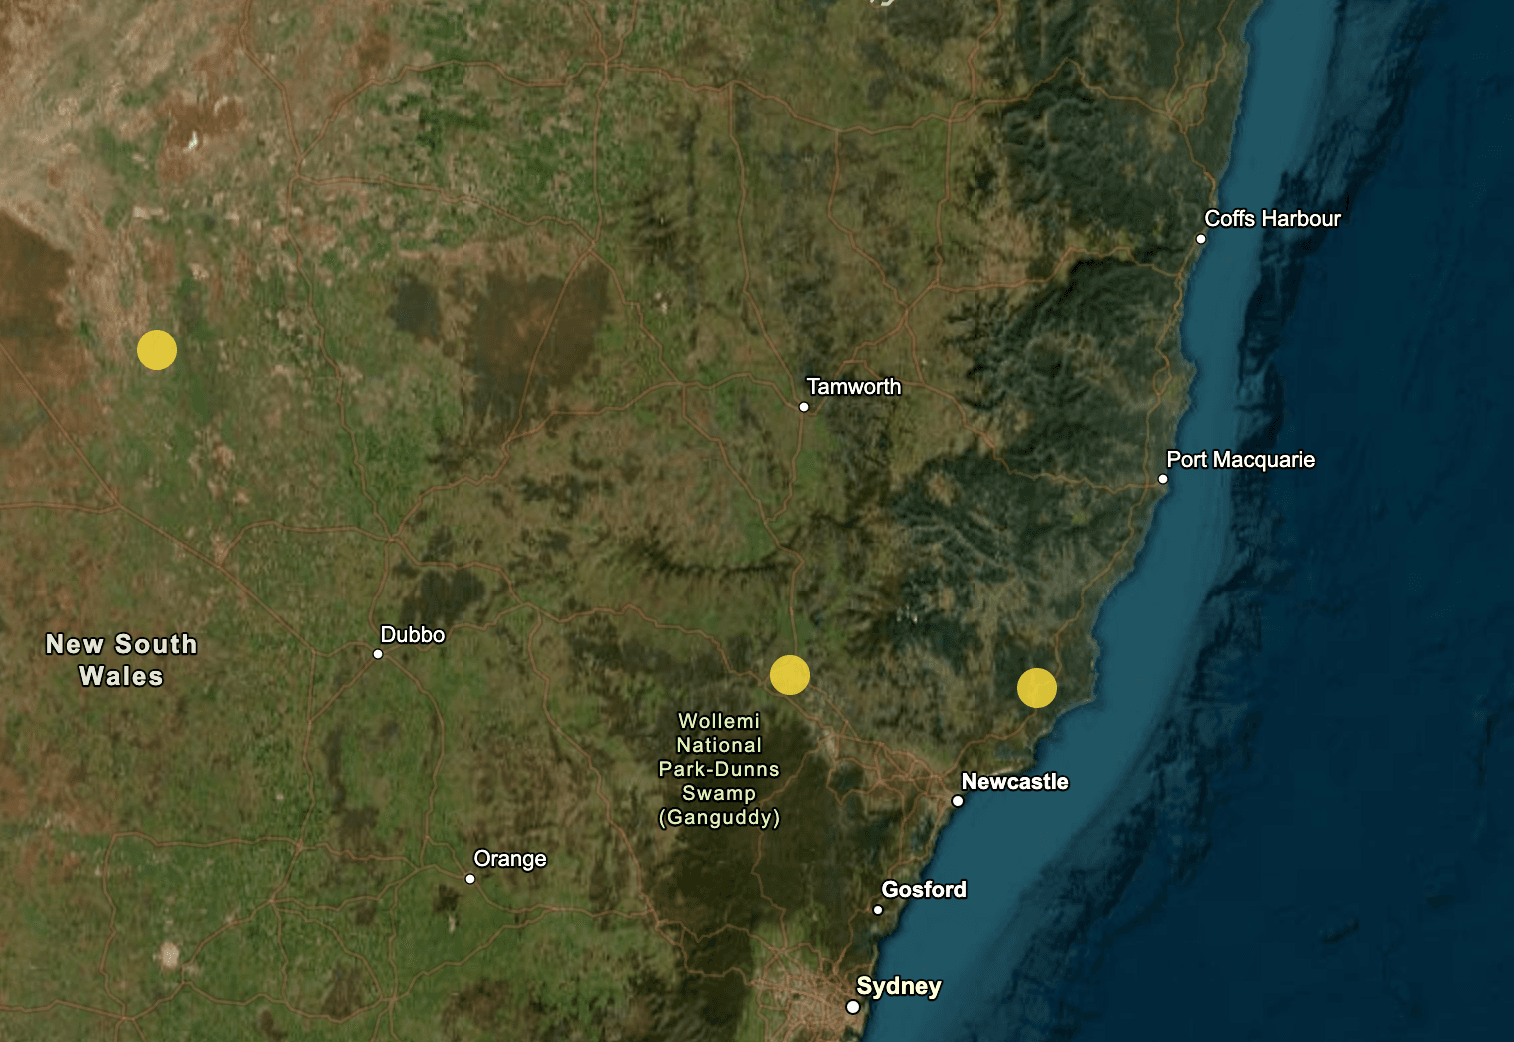Select the Port Macquarie label

[1241, 460]
